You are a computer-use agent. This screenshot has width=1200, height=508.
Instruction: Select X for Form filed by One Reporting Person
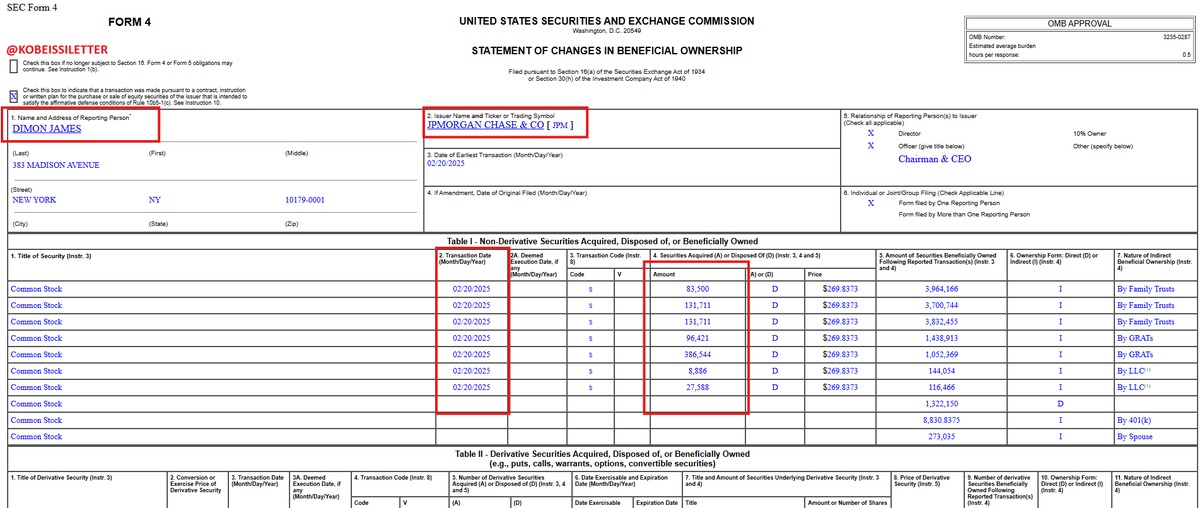(x=871, y=202)
